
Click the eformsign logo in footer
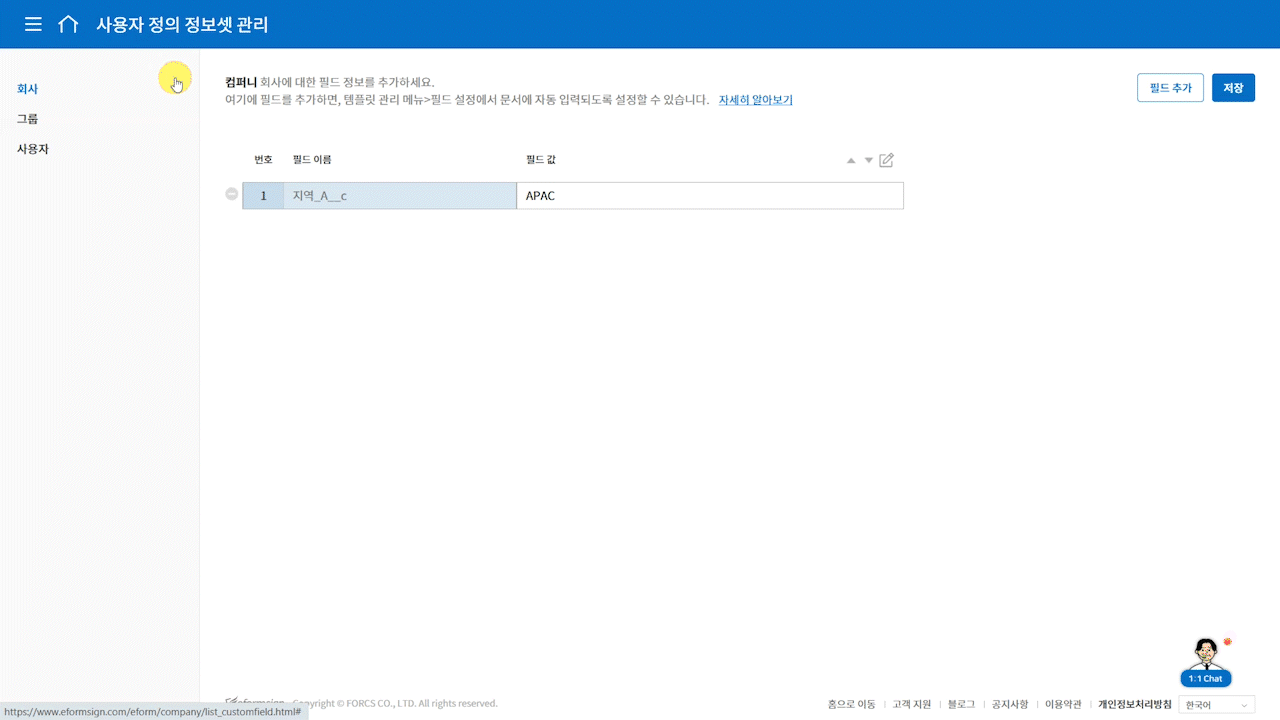[x=257, y=702]
